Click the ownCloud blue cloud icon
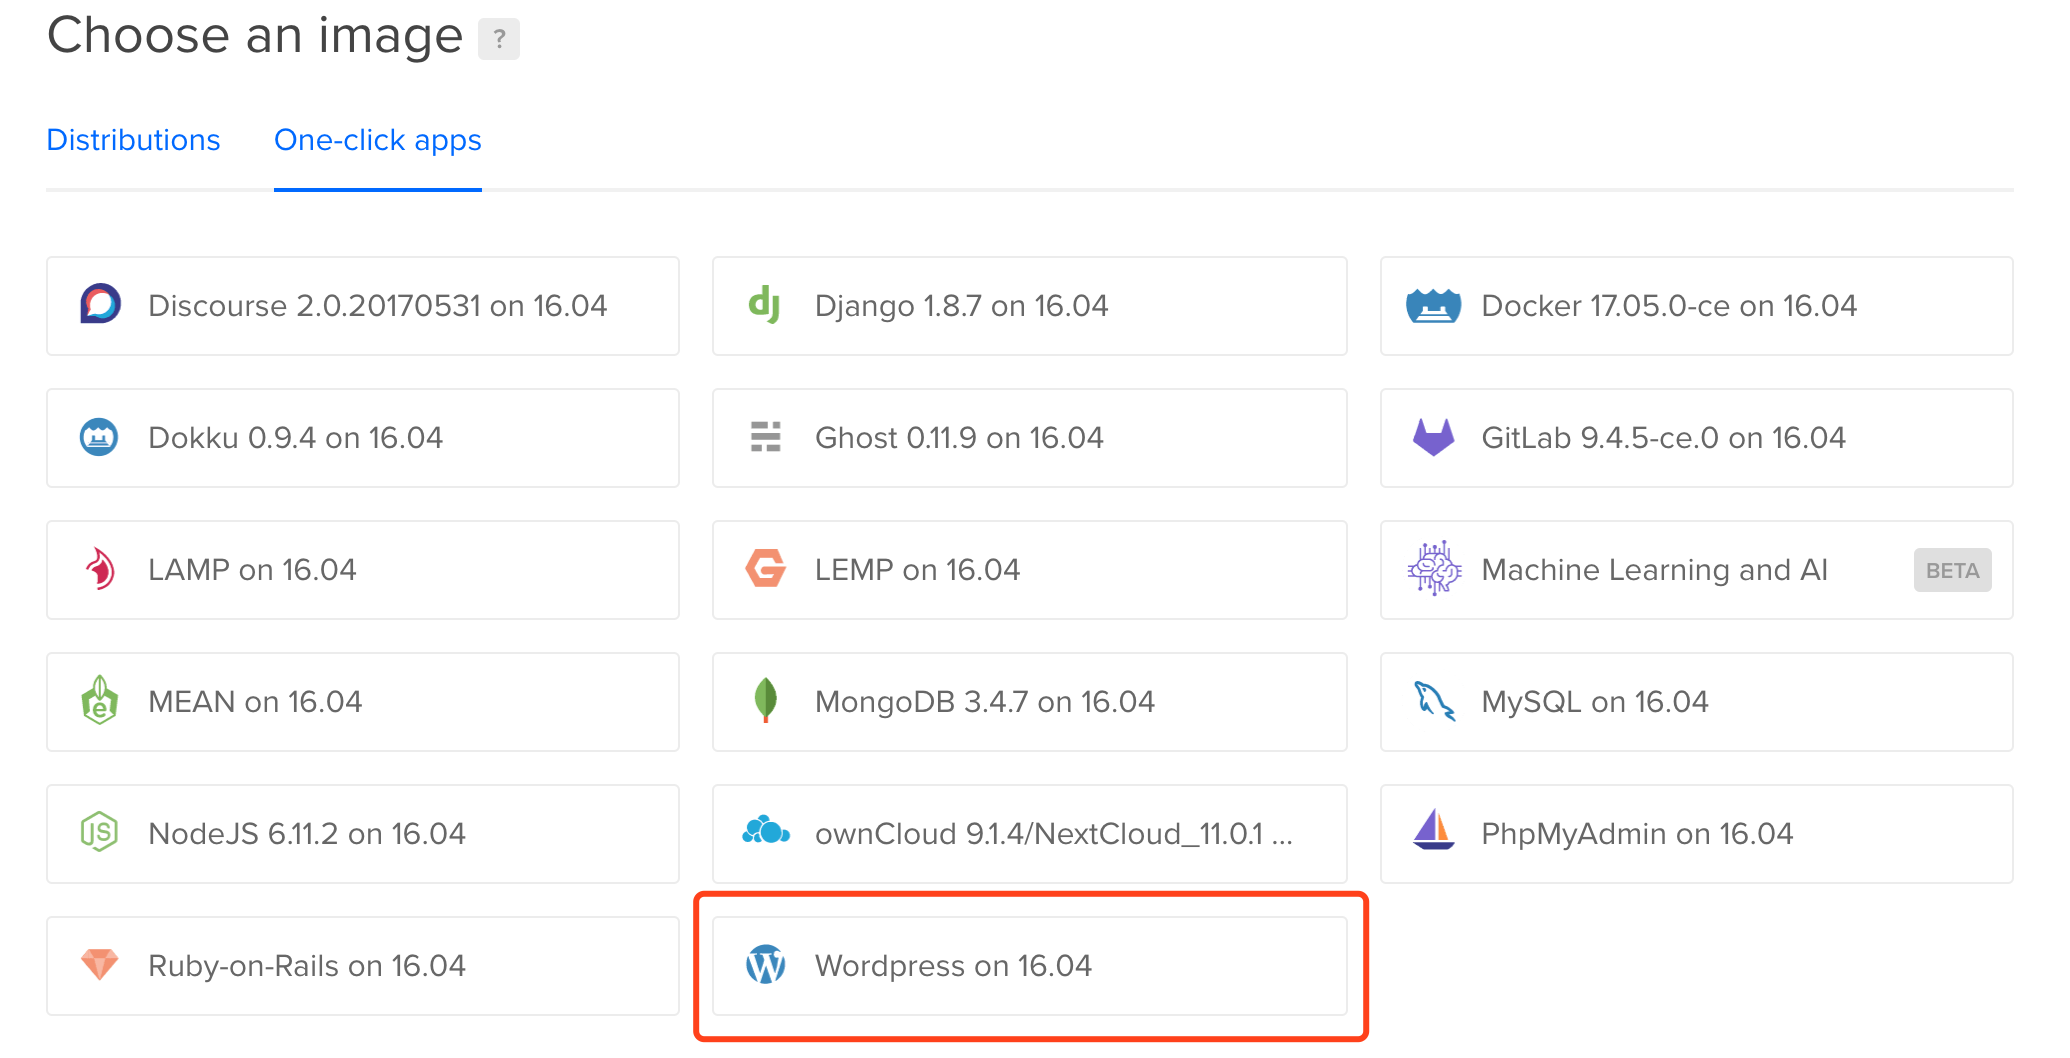Image resolution: width=2070 pixels, height=1058 pixels. [766, 831]
